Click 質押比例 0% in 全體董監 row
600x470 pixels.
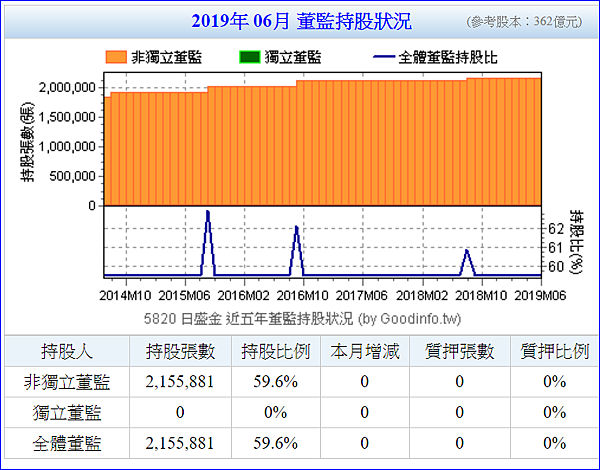[x=554, y=443]
